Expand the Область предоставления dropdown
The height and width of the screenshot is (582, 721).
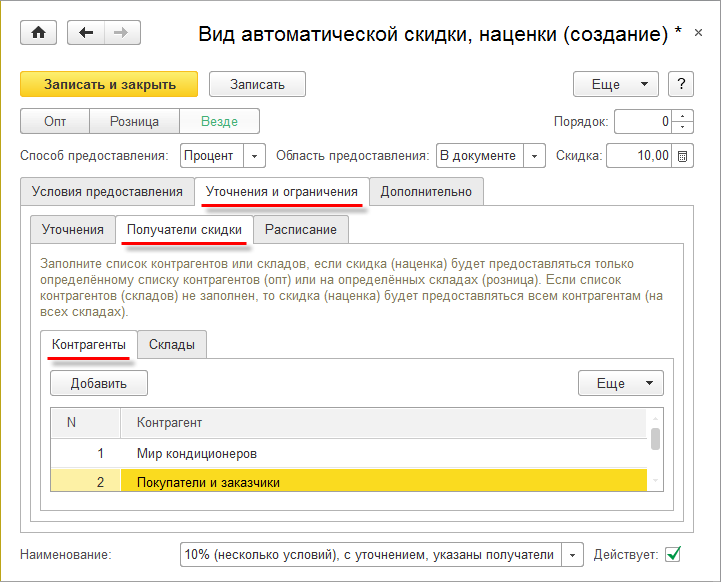(534, 156)
